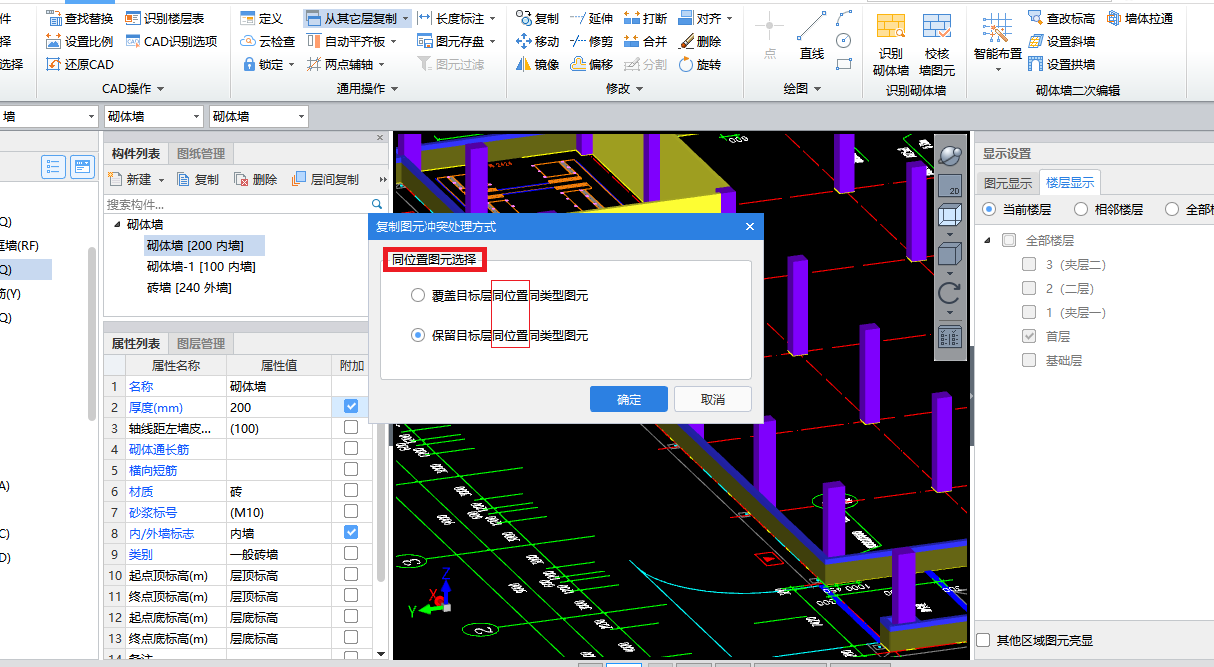Select the 延伸 tool
This screenshot has width=1214, height=667.
coord(591,18)
